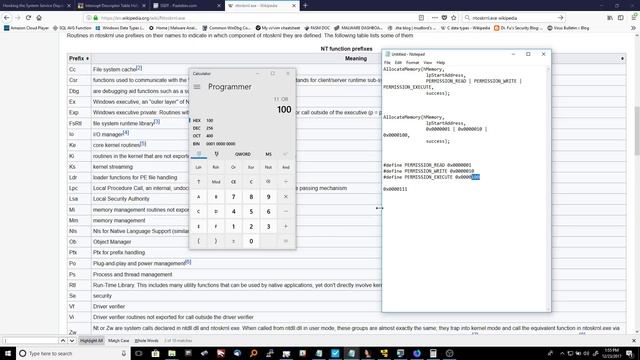Go to the Firefox home page
Screen dimensions: 640x360
tap(39, 18)
